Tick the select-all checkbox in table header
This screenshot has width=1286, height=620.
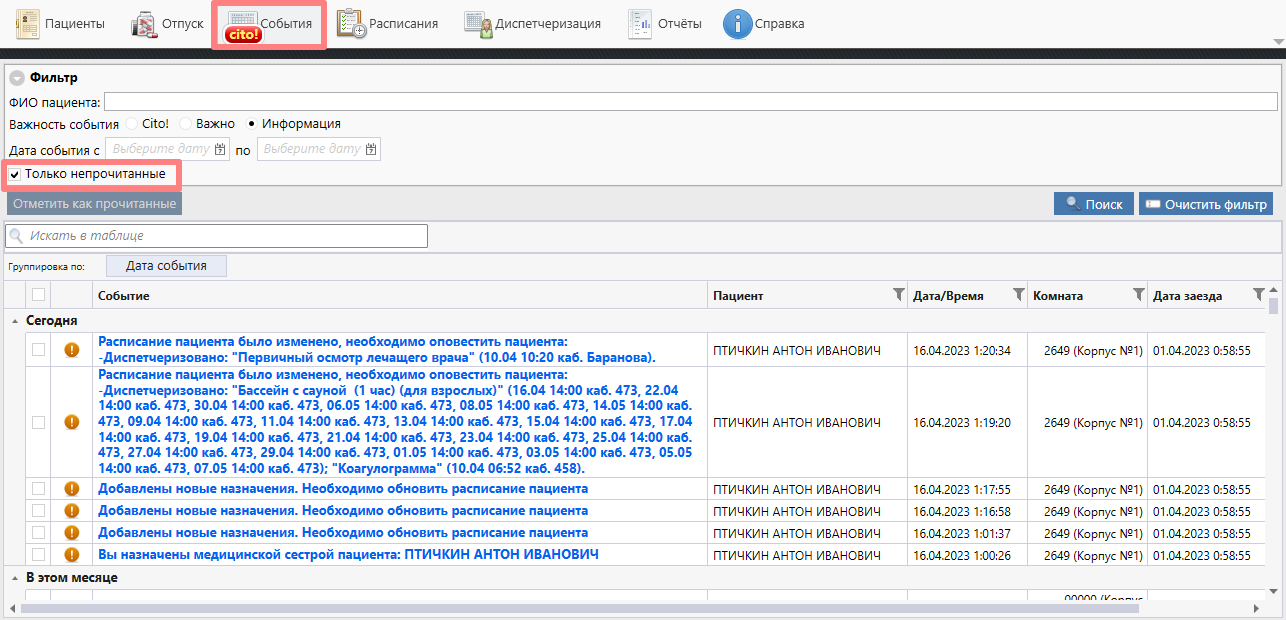pyautogui.click(x=38, y=295)
